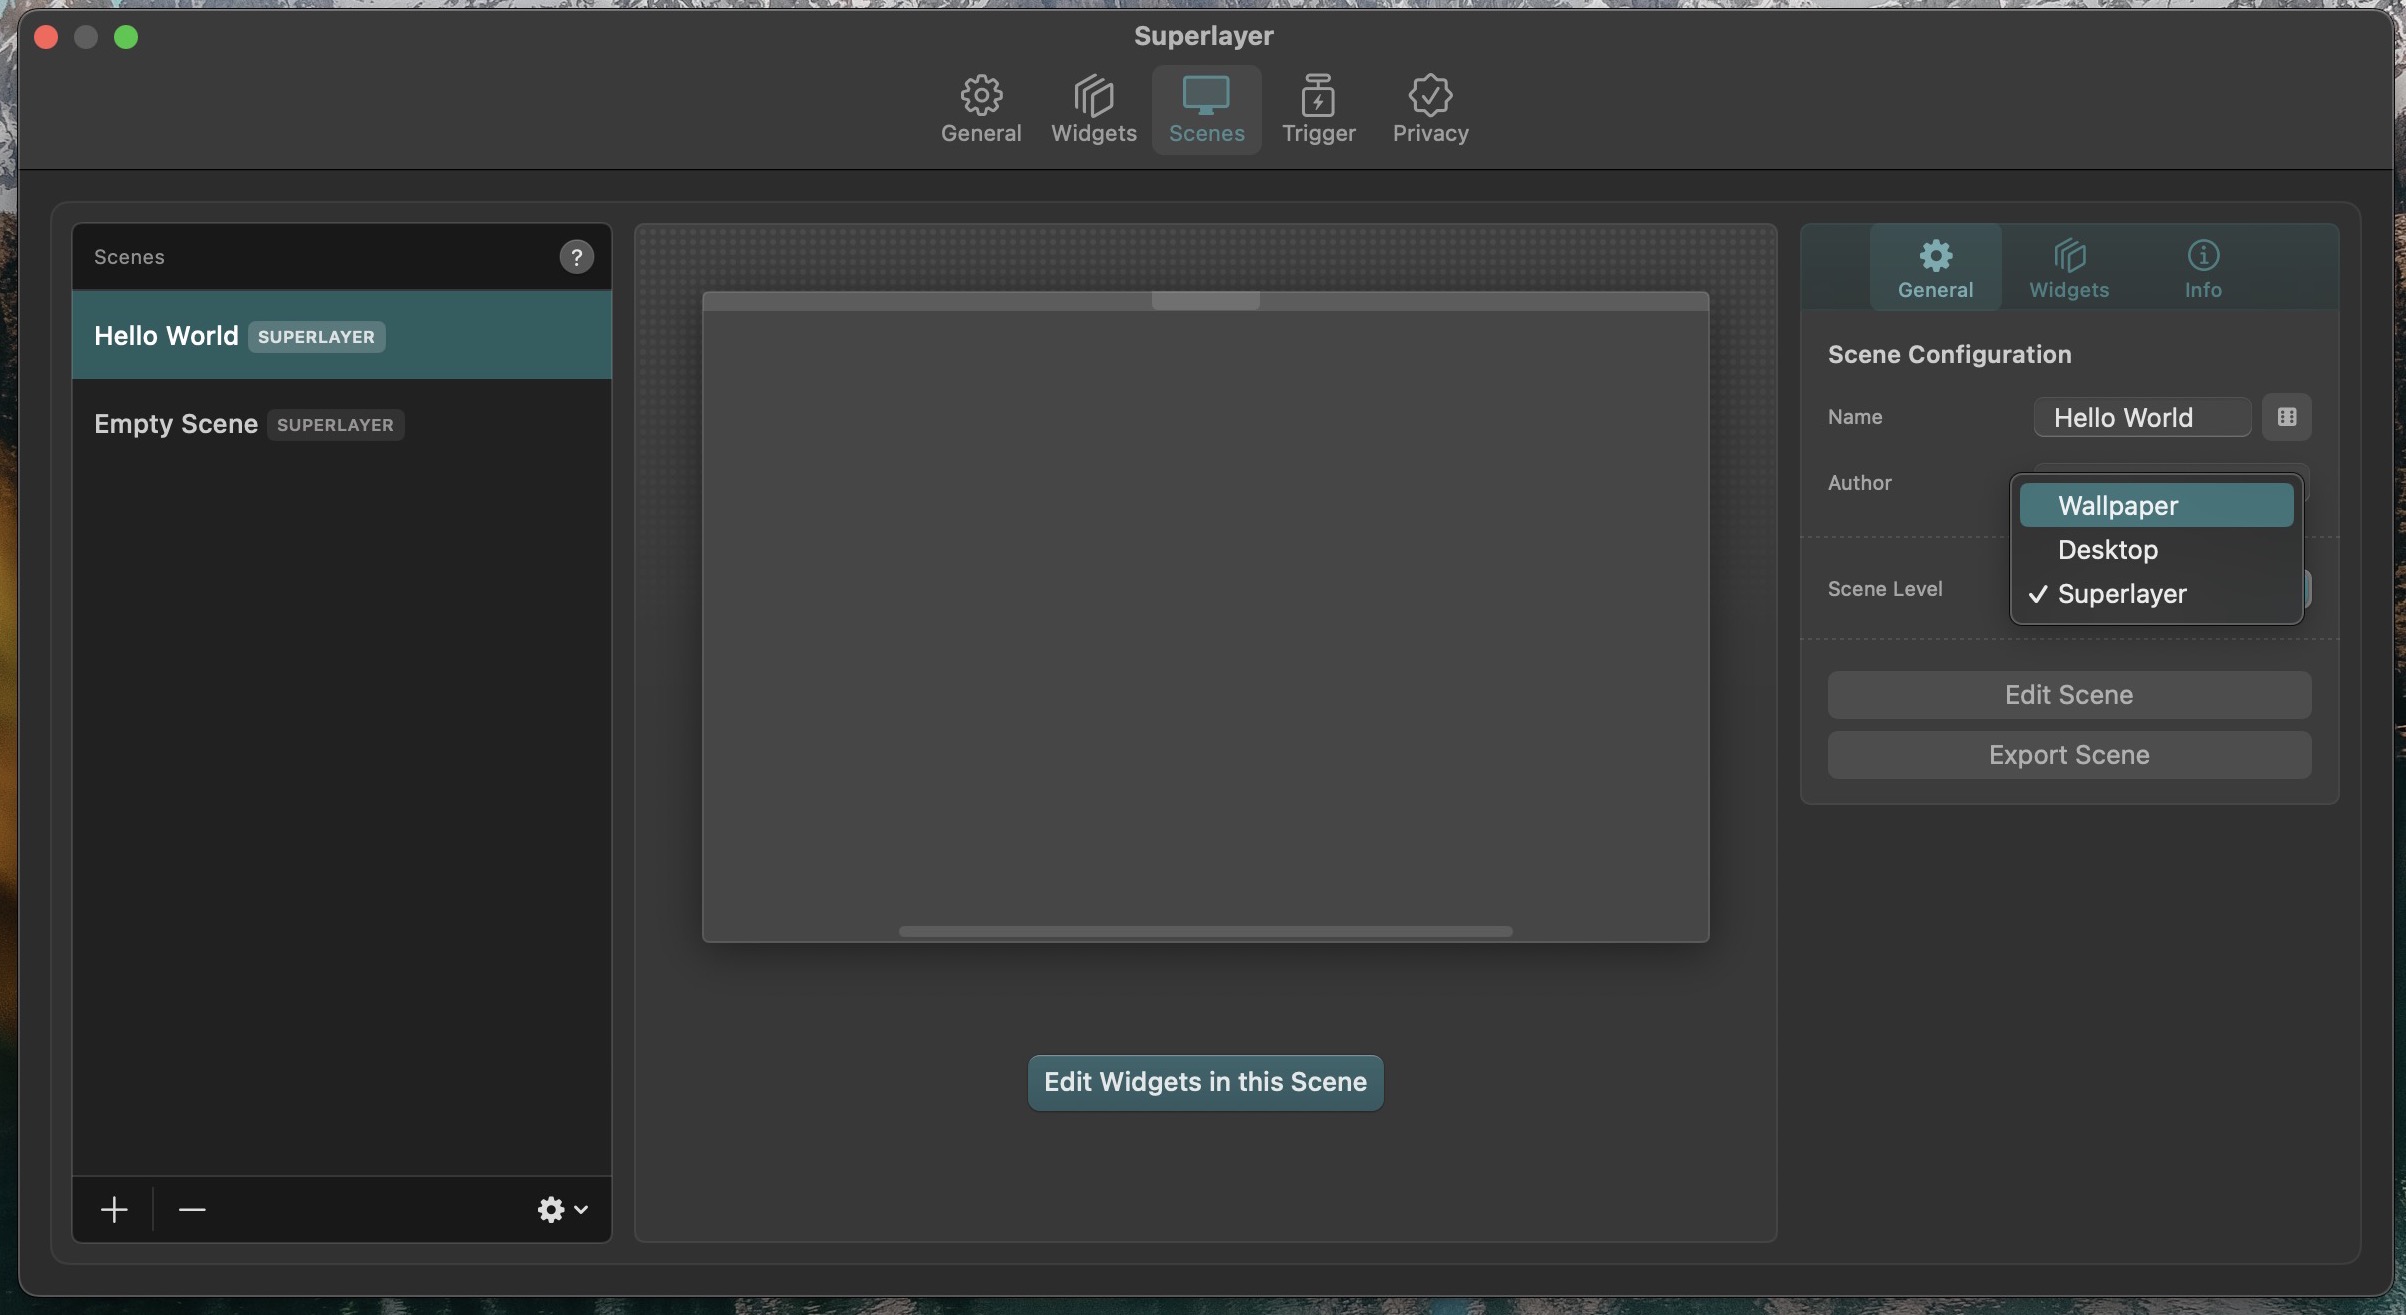Add a new scene with plus icon

(114, 1210)
